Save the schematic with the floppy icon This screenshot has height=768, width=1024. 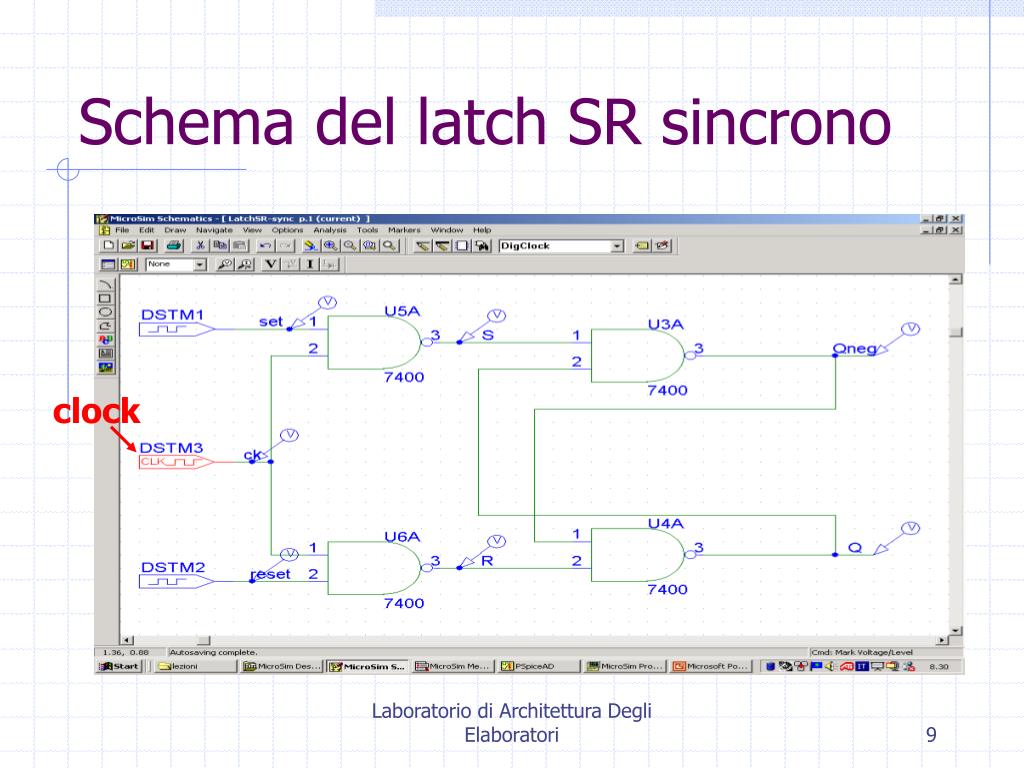pyautogui.click(x=148, y=246)
